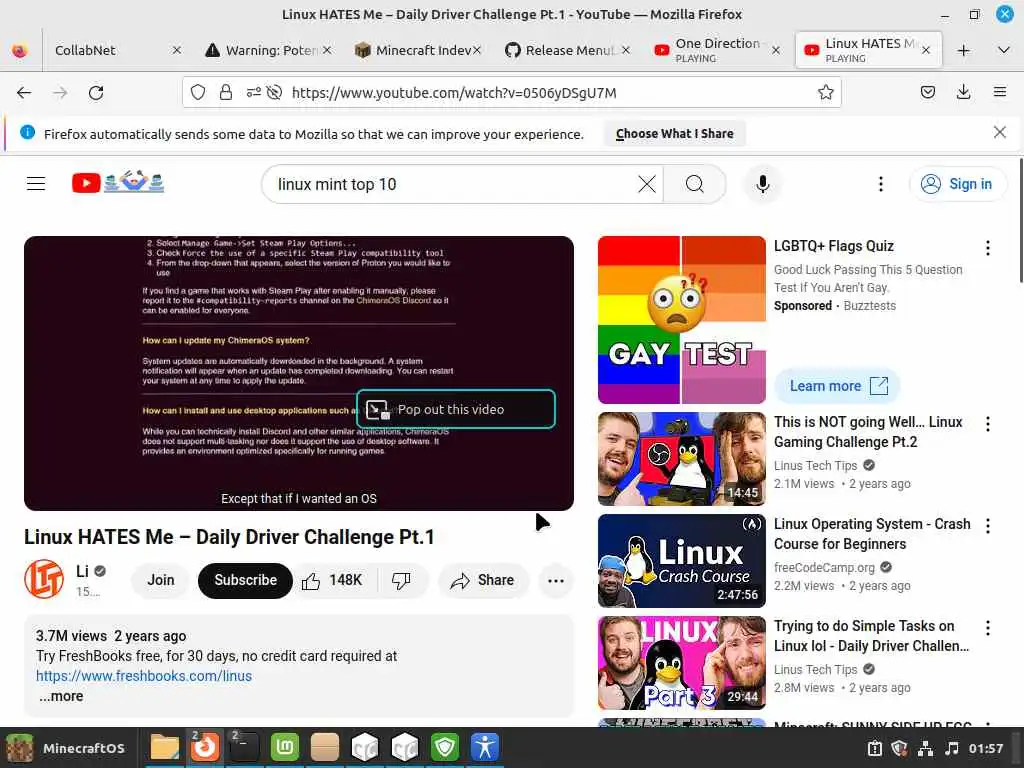Open more actions ellipsis below video
1024x768 pixels.
(x=556, y=581)
